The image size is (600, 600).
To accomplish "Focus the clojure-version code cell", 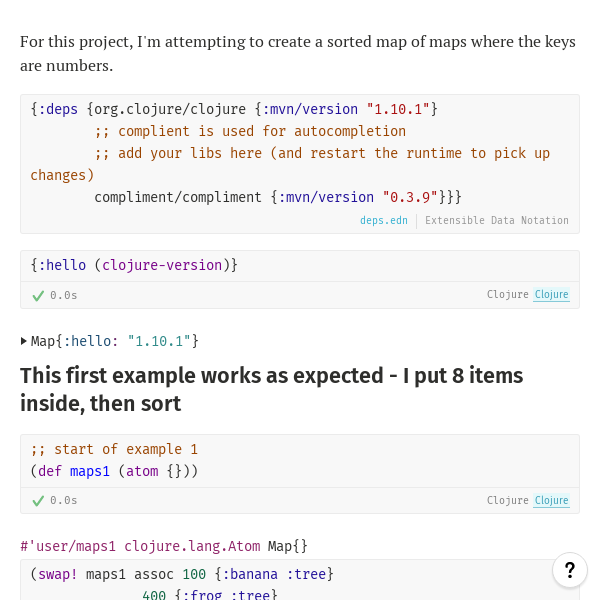I will [300, 265].
